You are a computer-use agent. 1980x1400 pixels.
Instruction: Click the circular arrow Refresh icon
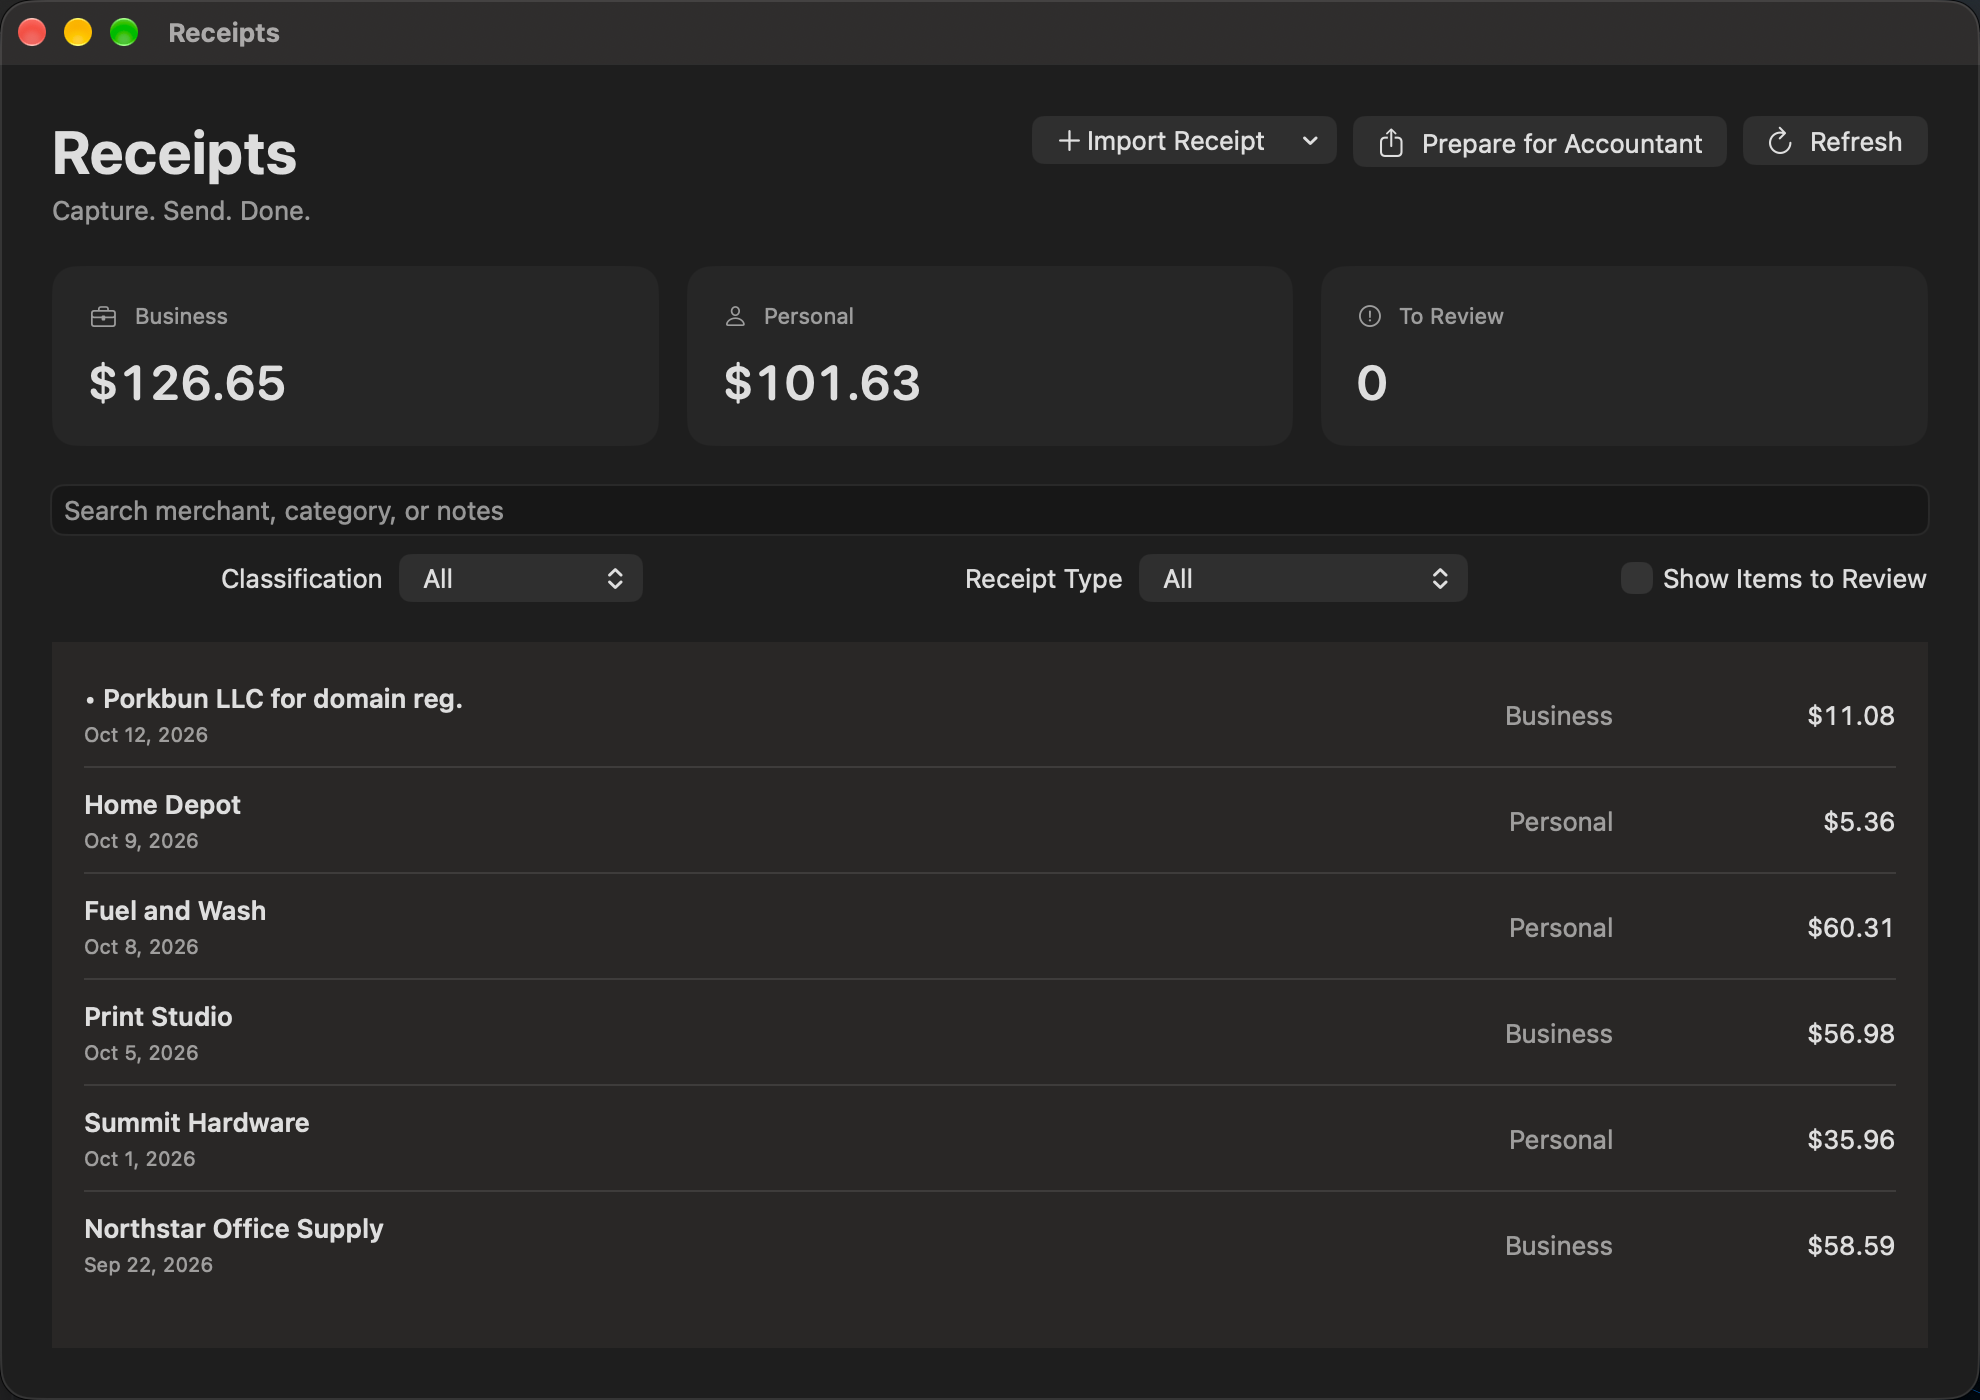[x=1779, y=142]
